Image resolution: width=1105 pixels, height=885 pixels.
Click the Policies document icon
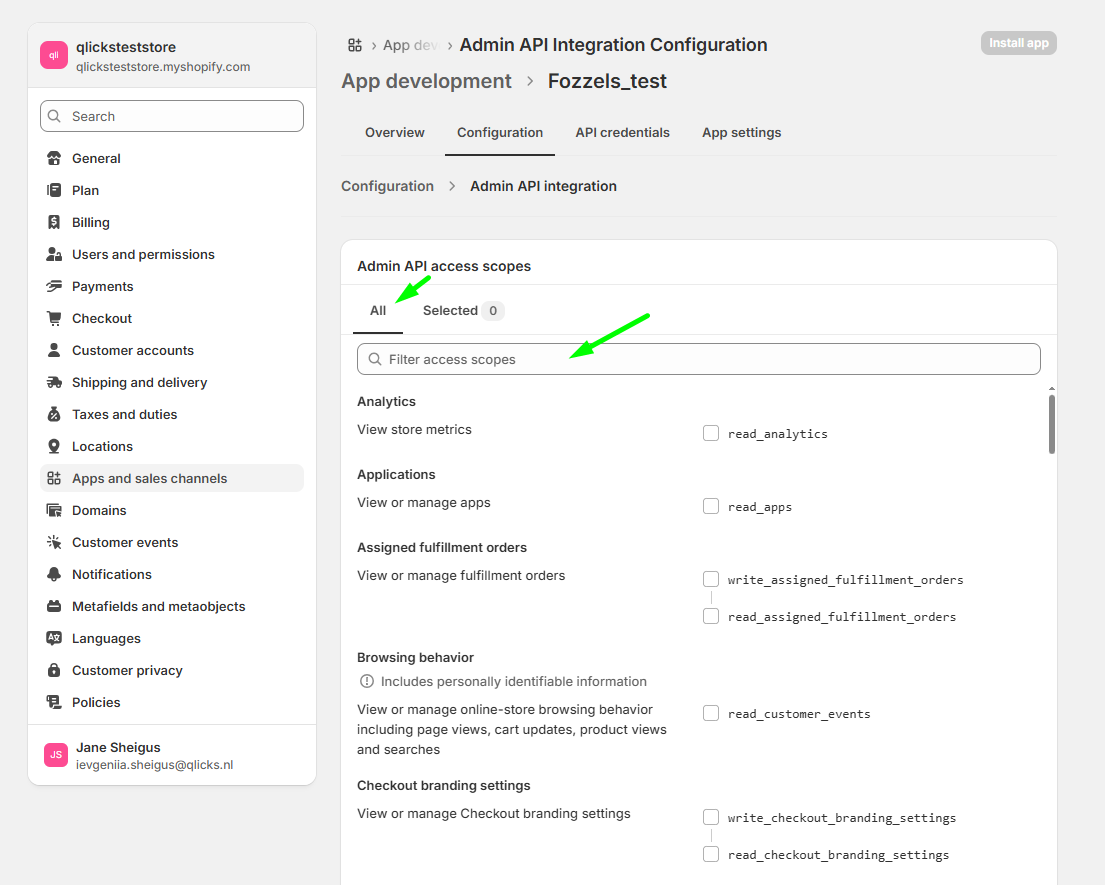pos(54,703)
